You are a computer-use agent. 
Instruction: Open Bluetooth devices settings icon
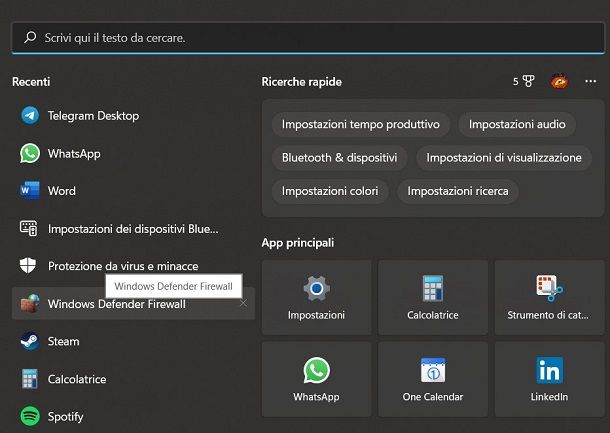click(x=29, y=228)
